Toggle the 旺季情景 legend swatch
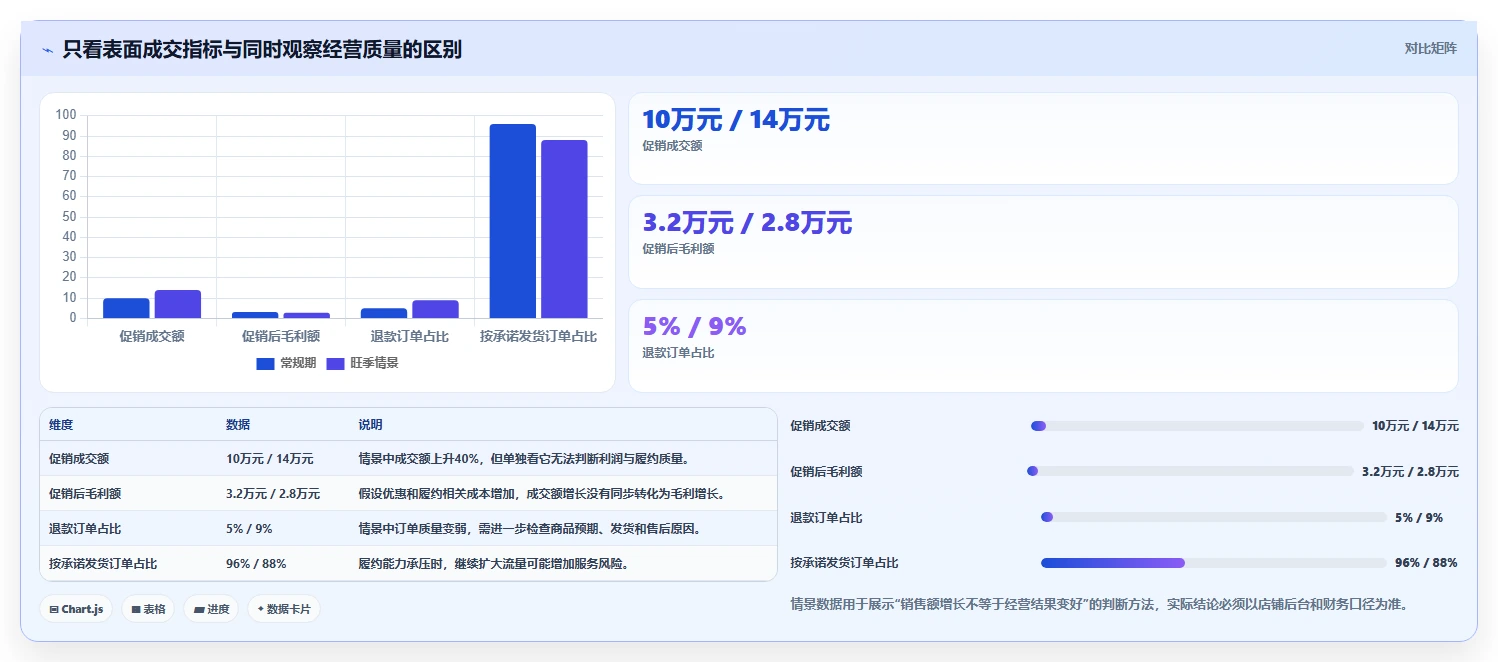Viewport: 1498px width, 662px height. (335, 363)
